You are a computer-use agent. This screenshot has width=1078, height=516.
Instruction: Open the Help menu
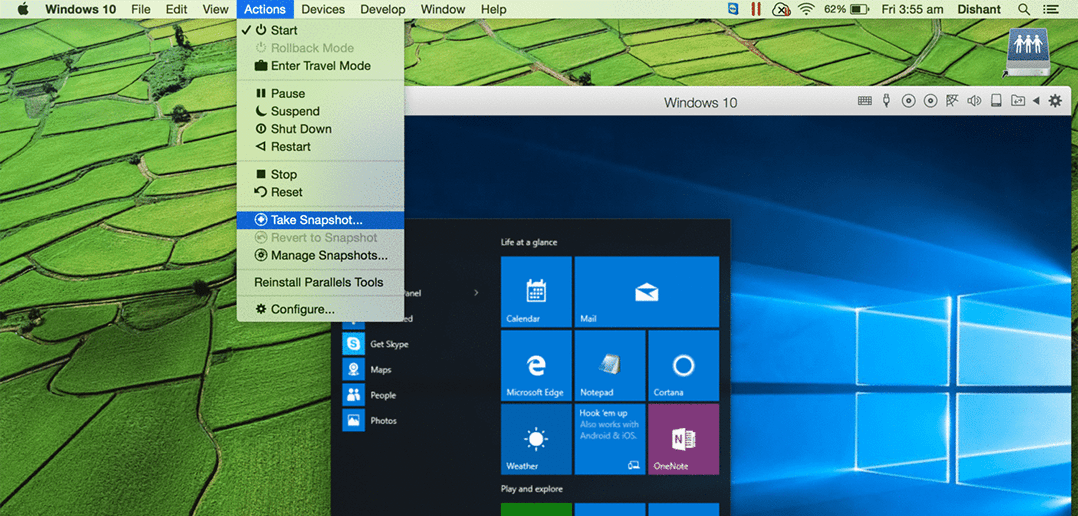tap(494, 9)
